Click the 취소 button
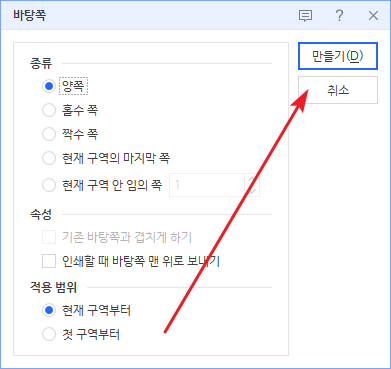 (338, 90)
